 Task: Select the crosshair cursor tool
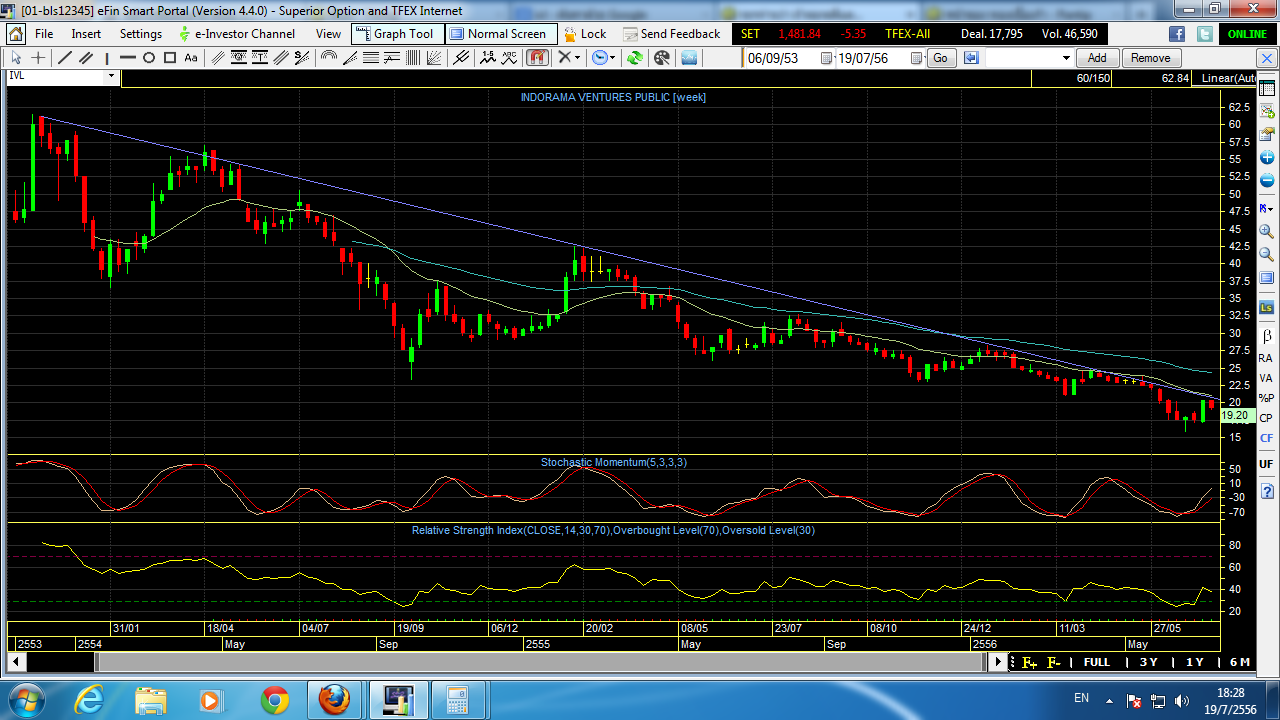point(38,58)
